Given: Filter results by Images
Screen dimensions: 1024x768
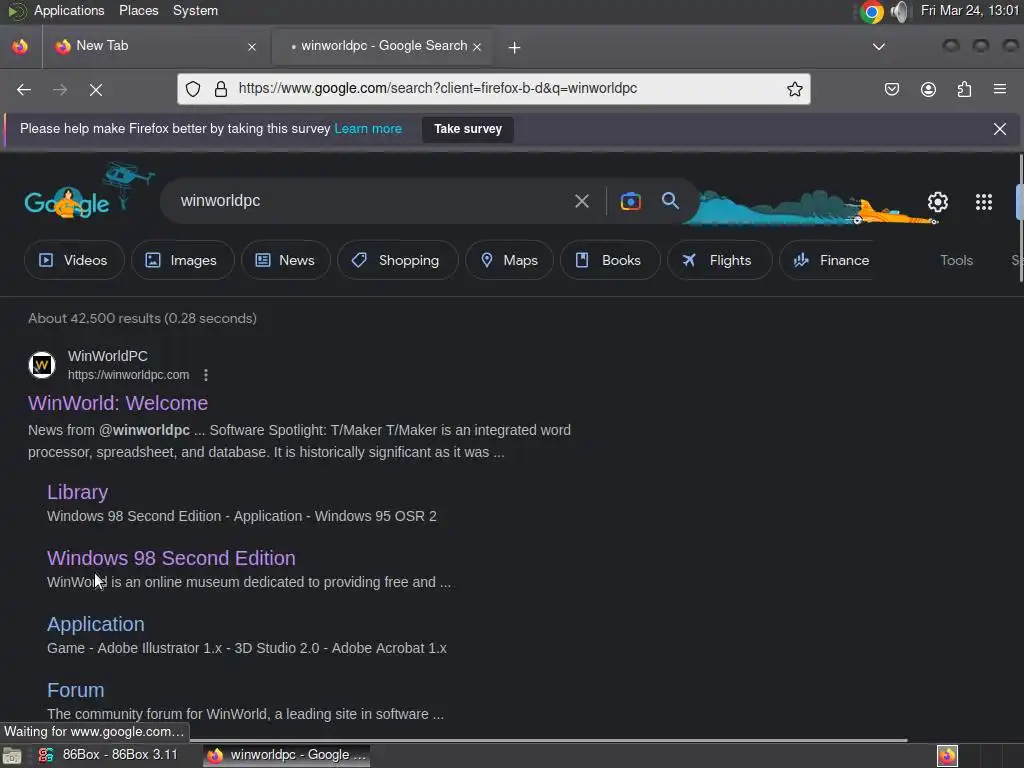Looking at the screenshot, I should tap(182, 260).
